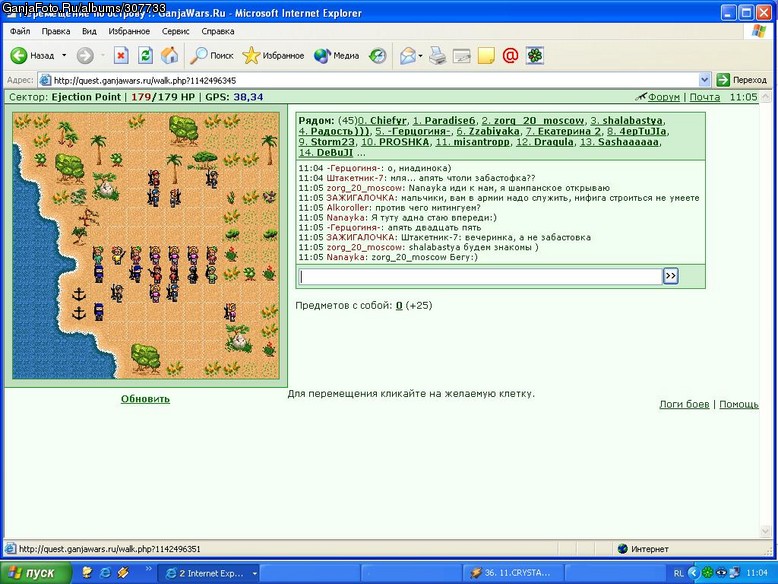Open player 2. zorg_20_moscow link
The image size is (778, 584).
[533, 121]
